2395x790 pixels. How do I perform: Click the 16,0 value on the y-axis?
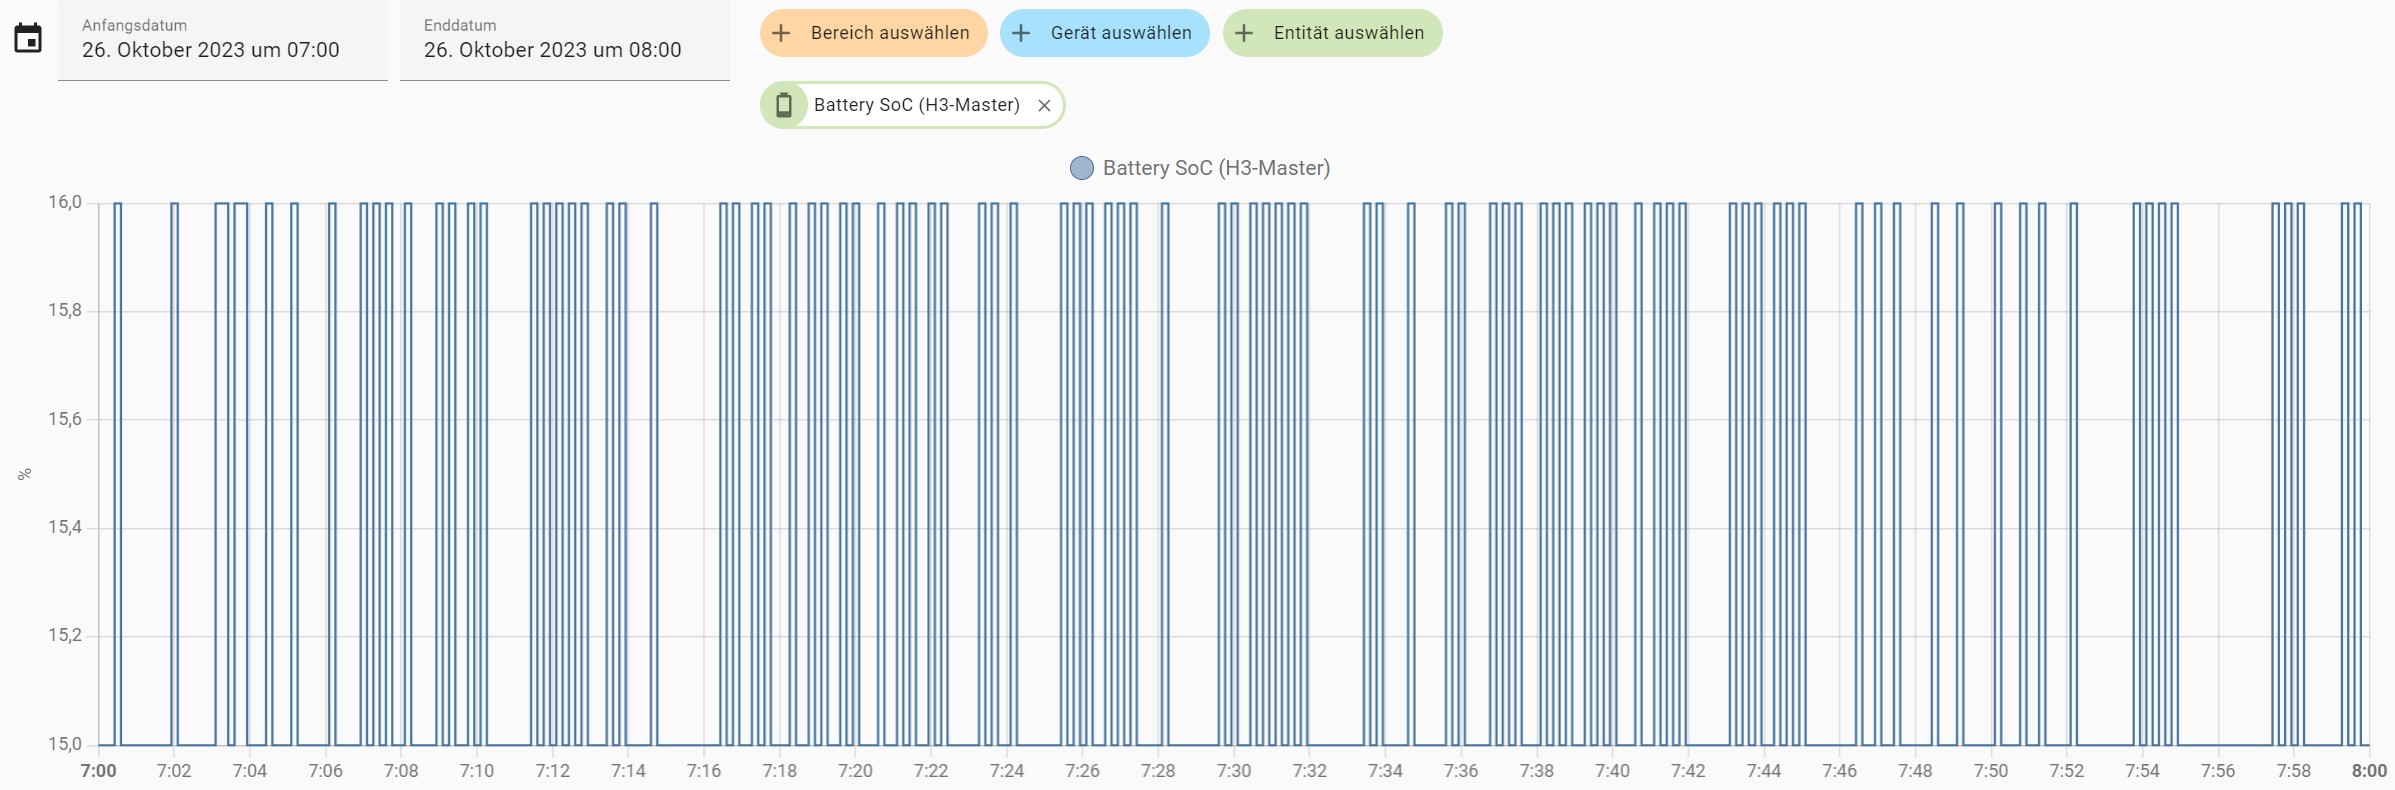point(65,202)
